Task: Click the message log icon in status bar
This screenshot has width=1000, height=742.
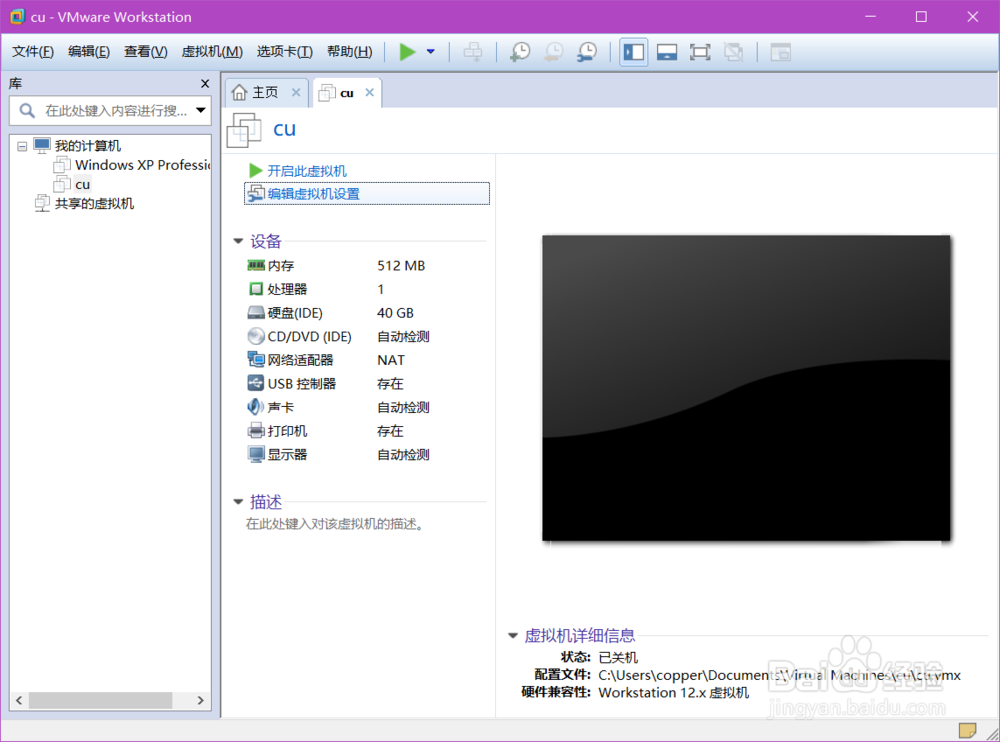Action: [x=967, y=730]
